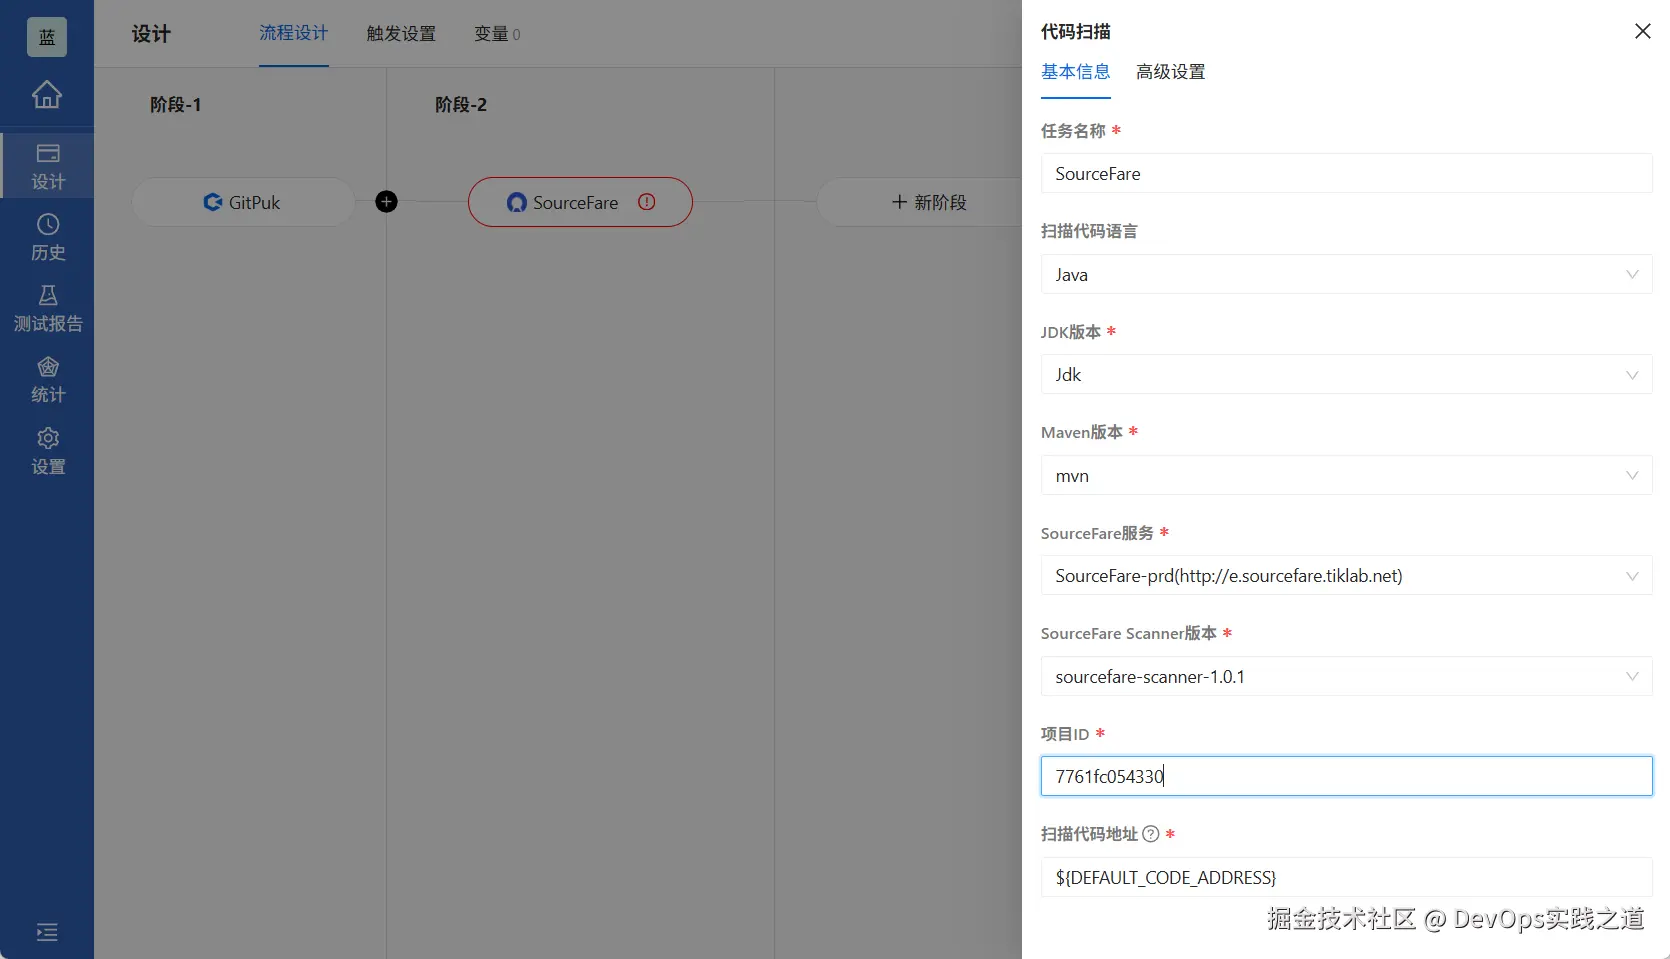
Task: Open the SourceFare服务 dropdown
Action: (x=1346, y=576)
